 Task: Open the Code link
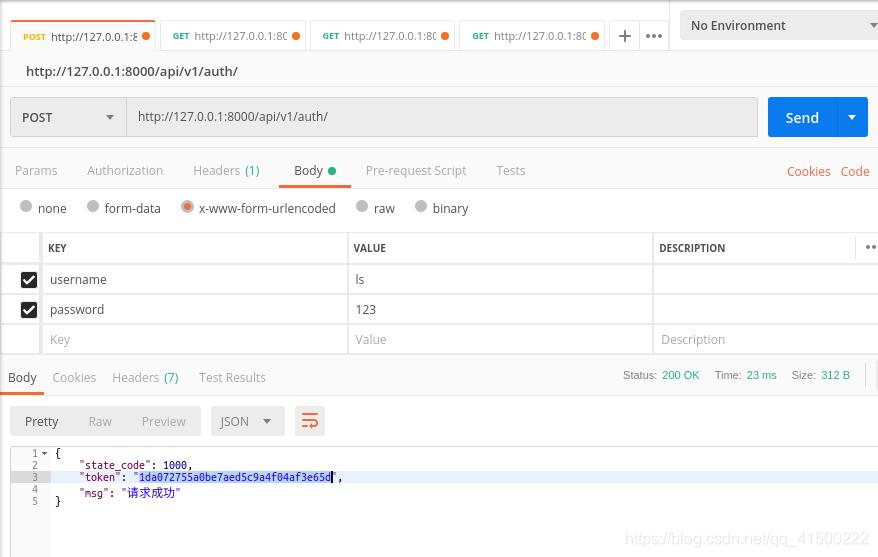(x=855, y=172)
